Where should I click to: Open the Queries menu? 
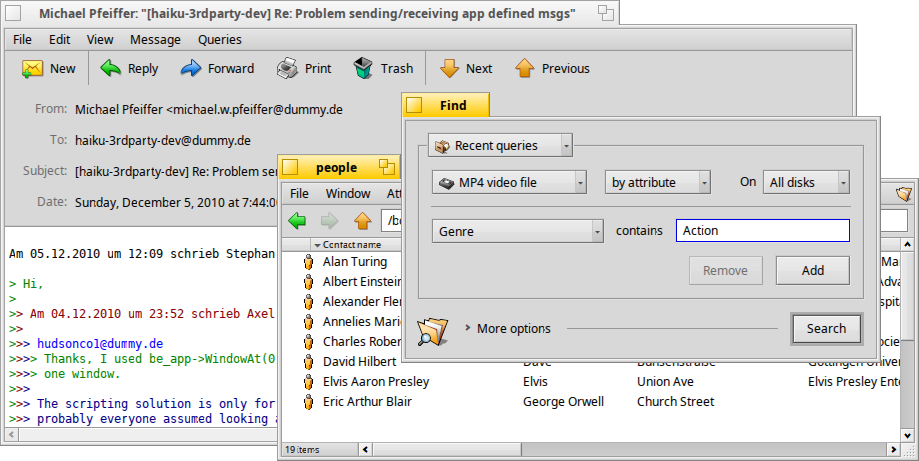click(x=219, y=39)
